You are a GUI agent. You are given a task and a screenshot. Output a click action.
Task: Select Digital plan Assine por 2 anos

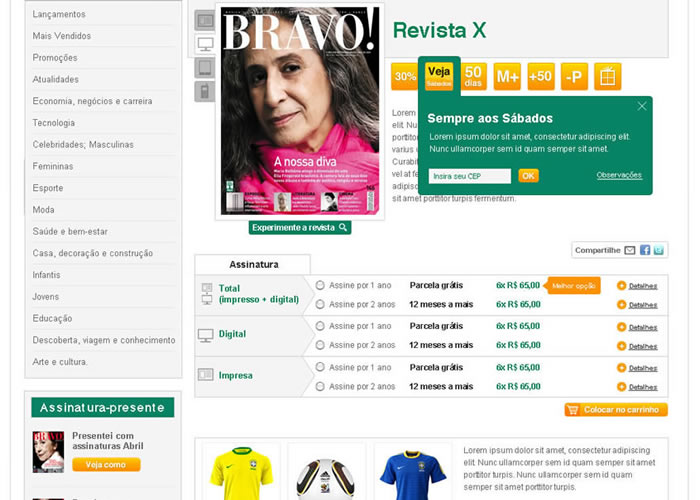coord(320,345)
